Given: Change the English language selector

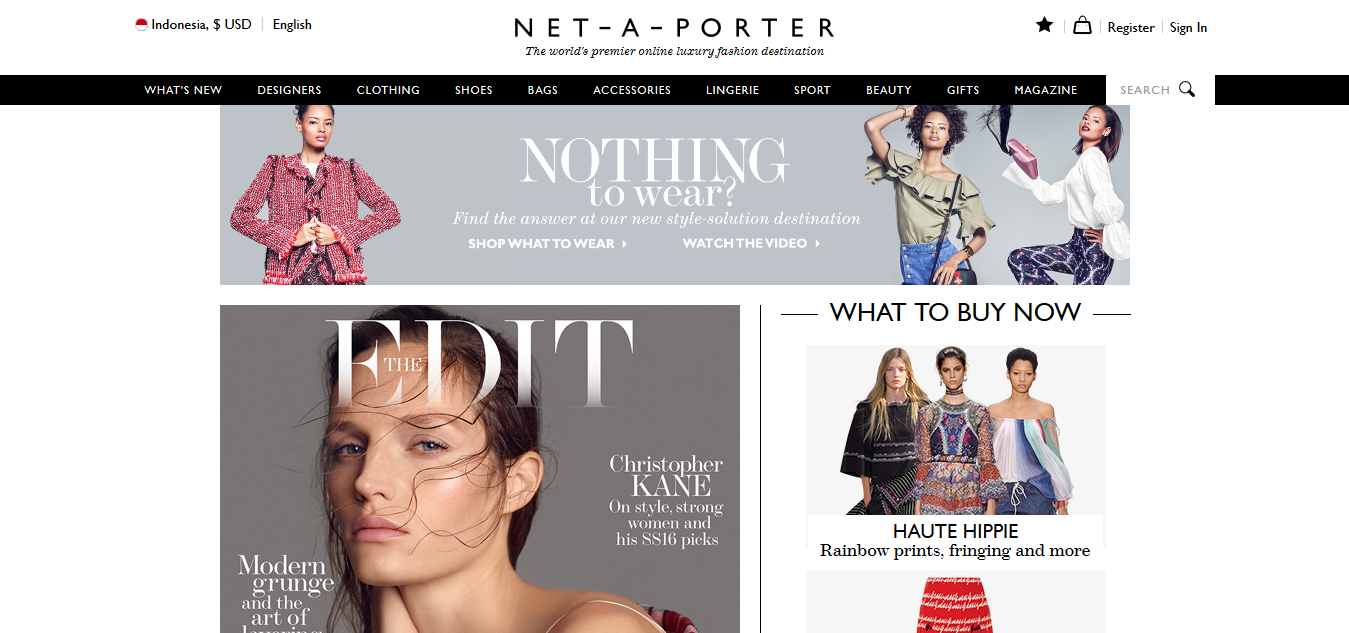Looking at the screenshot, I should [292, 25].
